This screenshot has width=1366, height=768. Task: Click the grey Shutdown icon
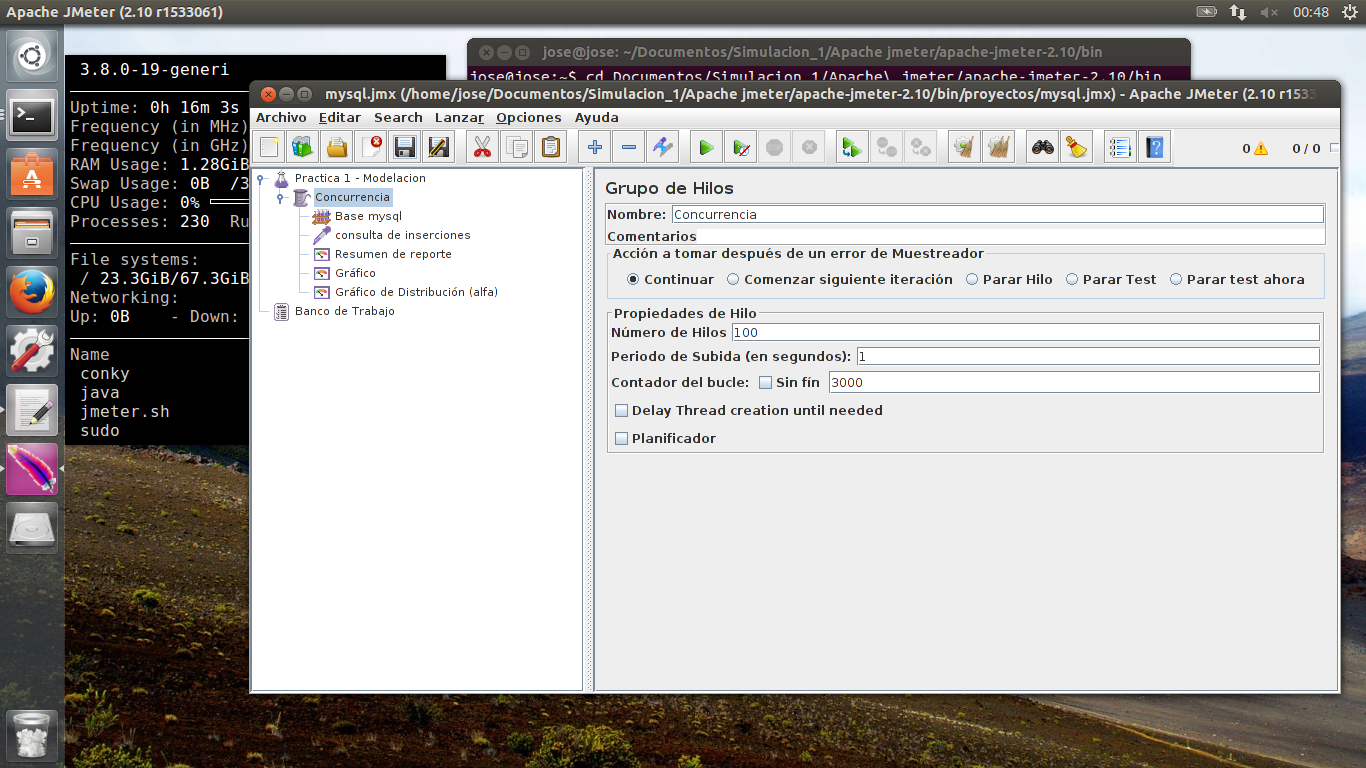point(809,148)
